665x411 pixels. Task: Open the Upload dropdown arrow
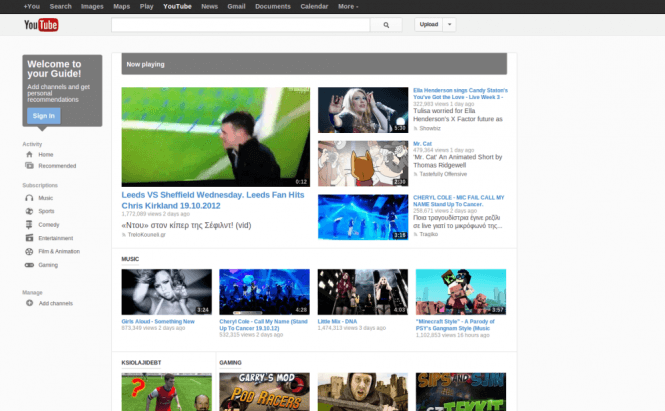[x=450, y=25]
